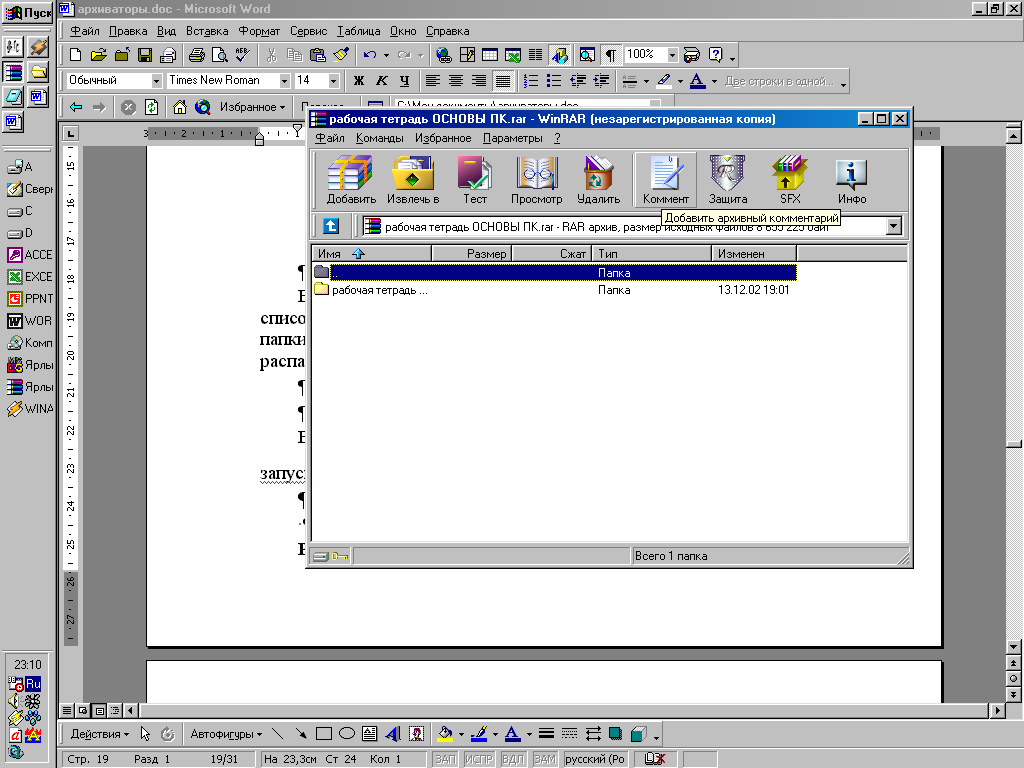The height and width of the screenshot is (768, 1024).
Task: Sort WinRAR list by Размер column
Action: click(472, 253)
